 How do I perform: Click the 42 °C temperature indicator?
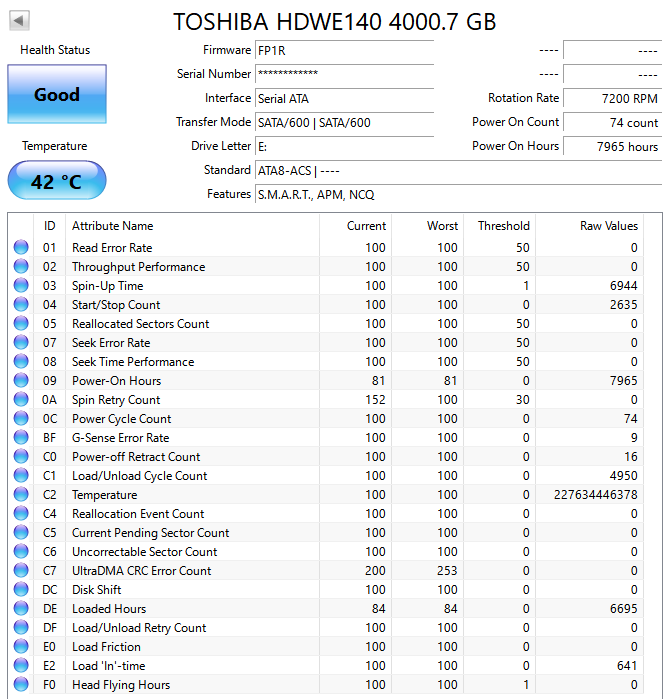[x=57, y=181]
